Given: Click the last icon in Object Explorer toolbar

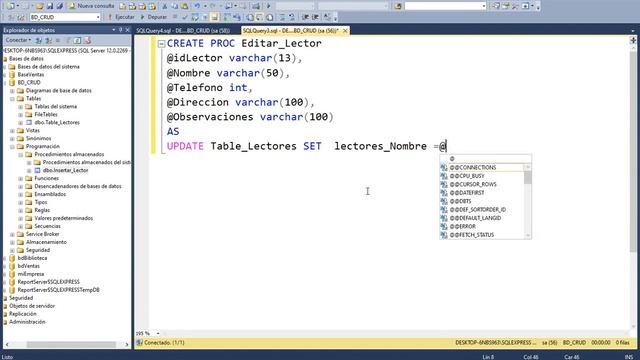Looking at the screenshot, I should 87,40.
